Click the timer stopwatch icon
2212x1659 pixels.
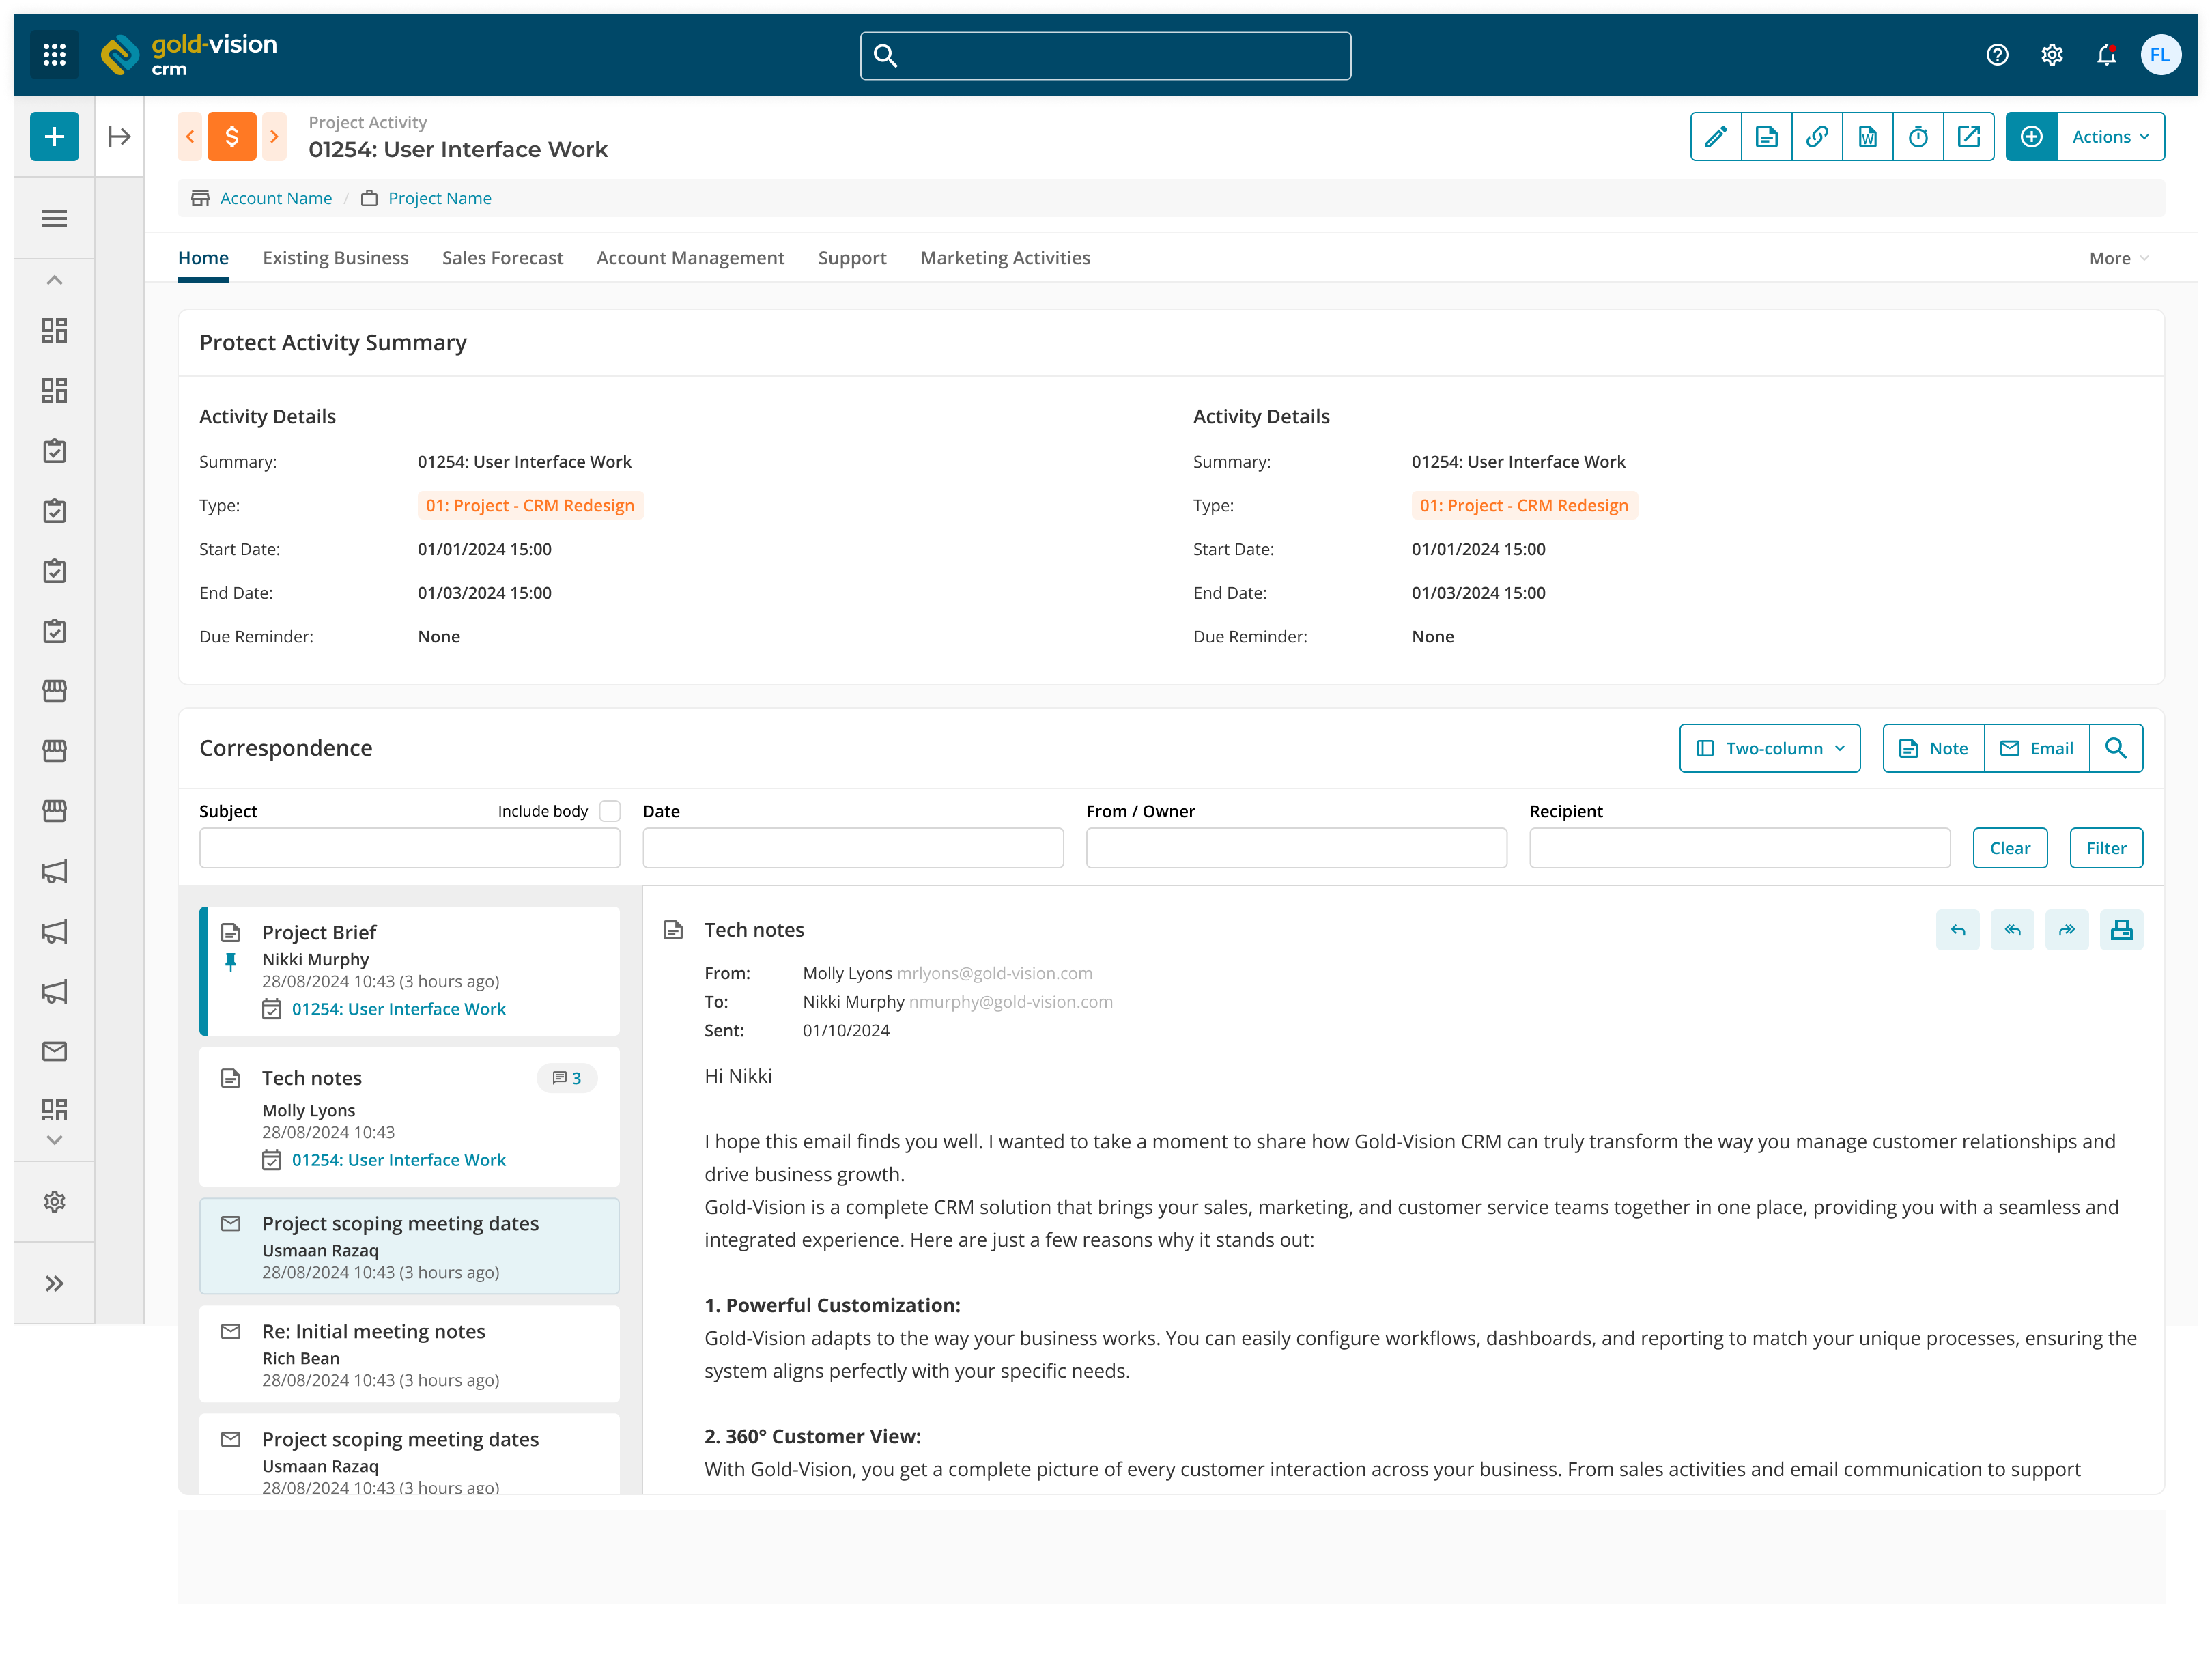pos(1917,137)
